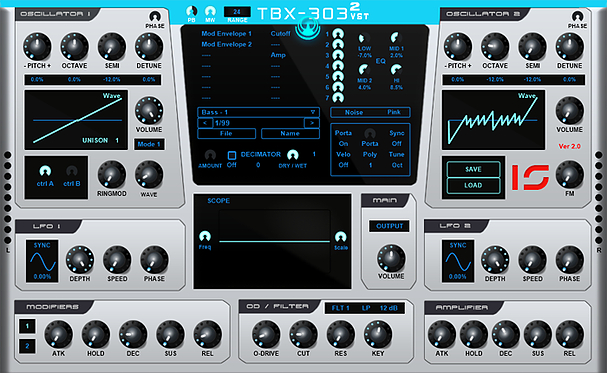
Task: Toggle the Mode 1 selector
Action: click(x=149, y=144)
